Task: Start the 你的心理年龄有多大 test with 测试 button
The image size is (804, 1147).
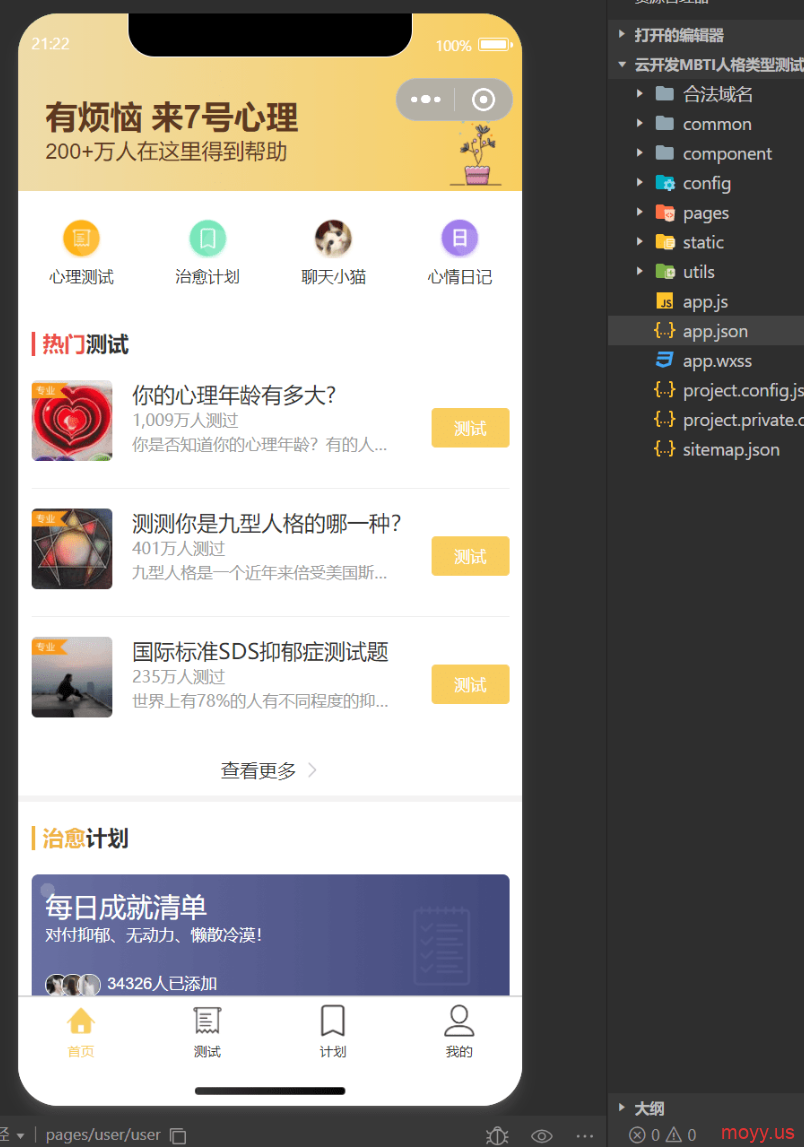Action: click(470, 428)
